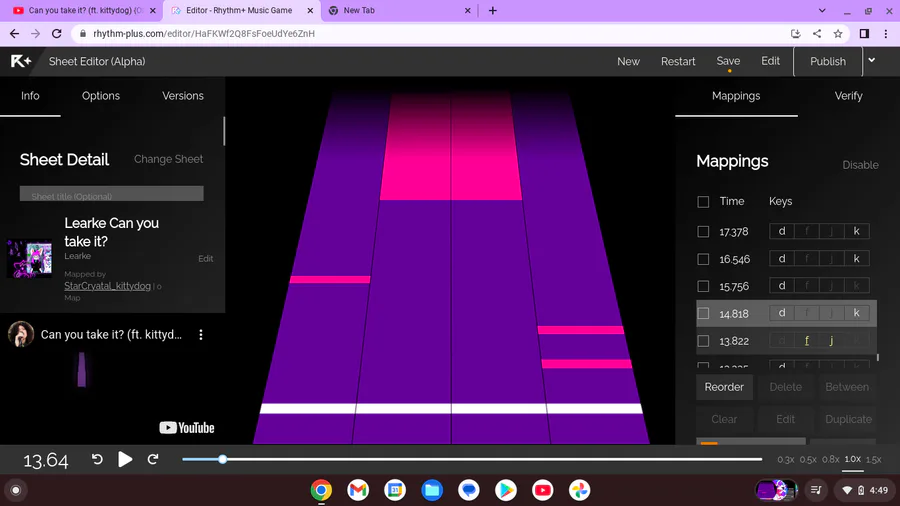Click the YouTube logo on video
This screenshot has height=506, width=900.
[x=187, y=427]
